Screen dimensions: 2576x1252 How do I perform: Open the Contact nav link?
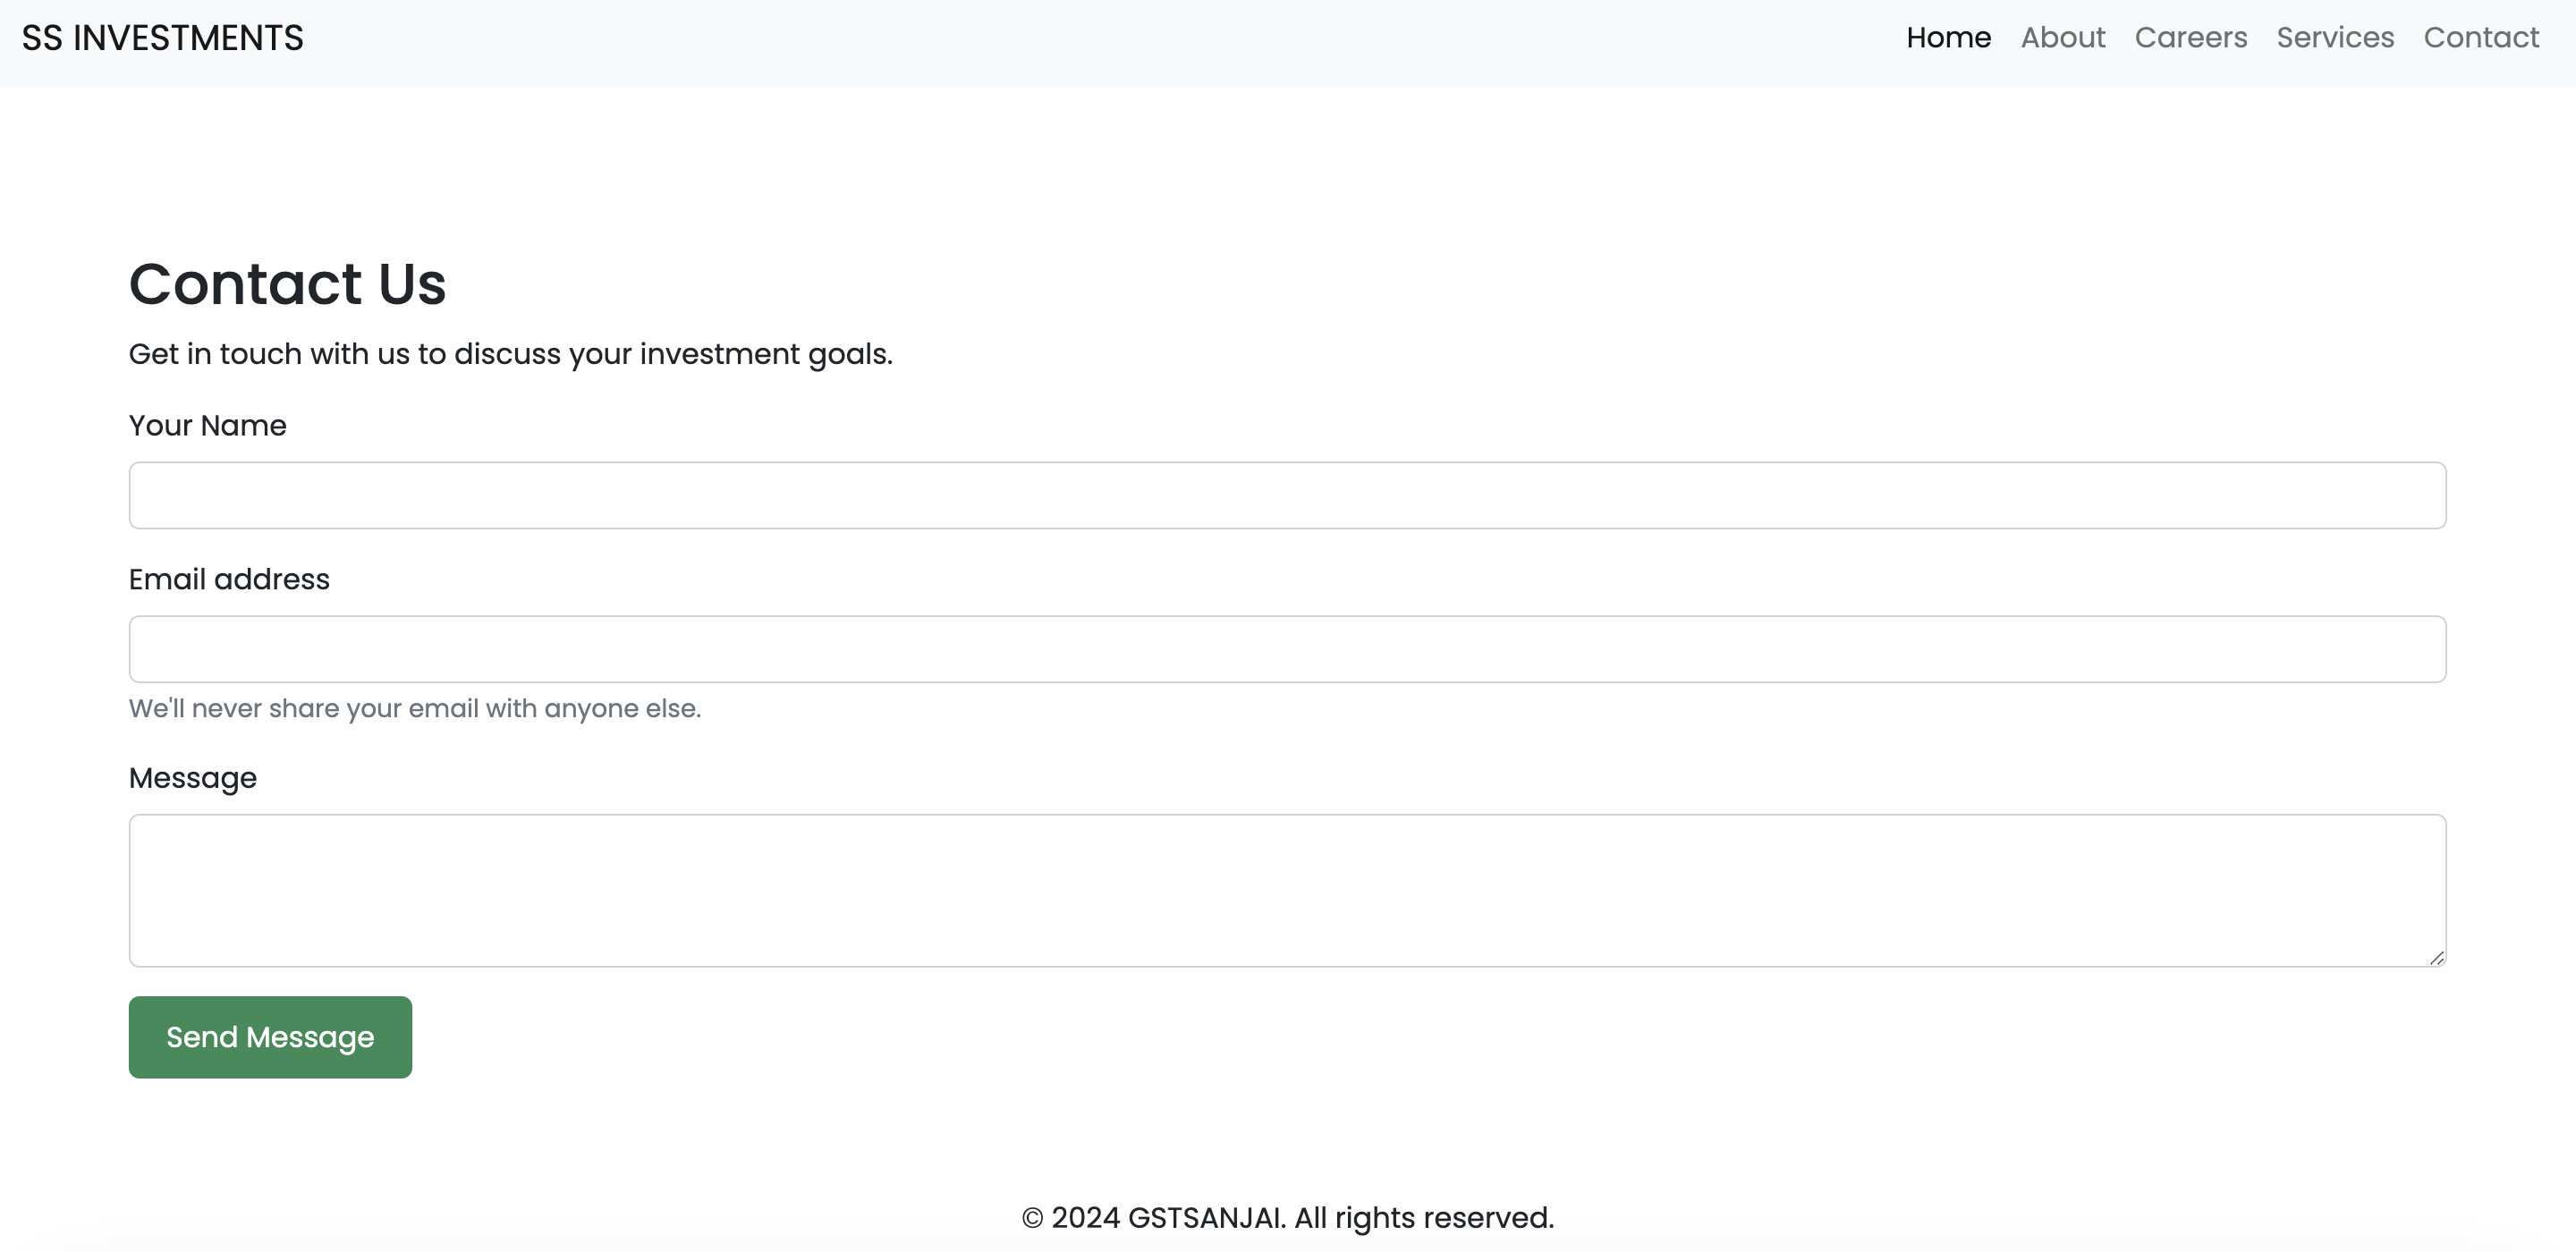(x=2481, y=38)
